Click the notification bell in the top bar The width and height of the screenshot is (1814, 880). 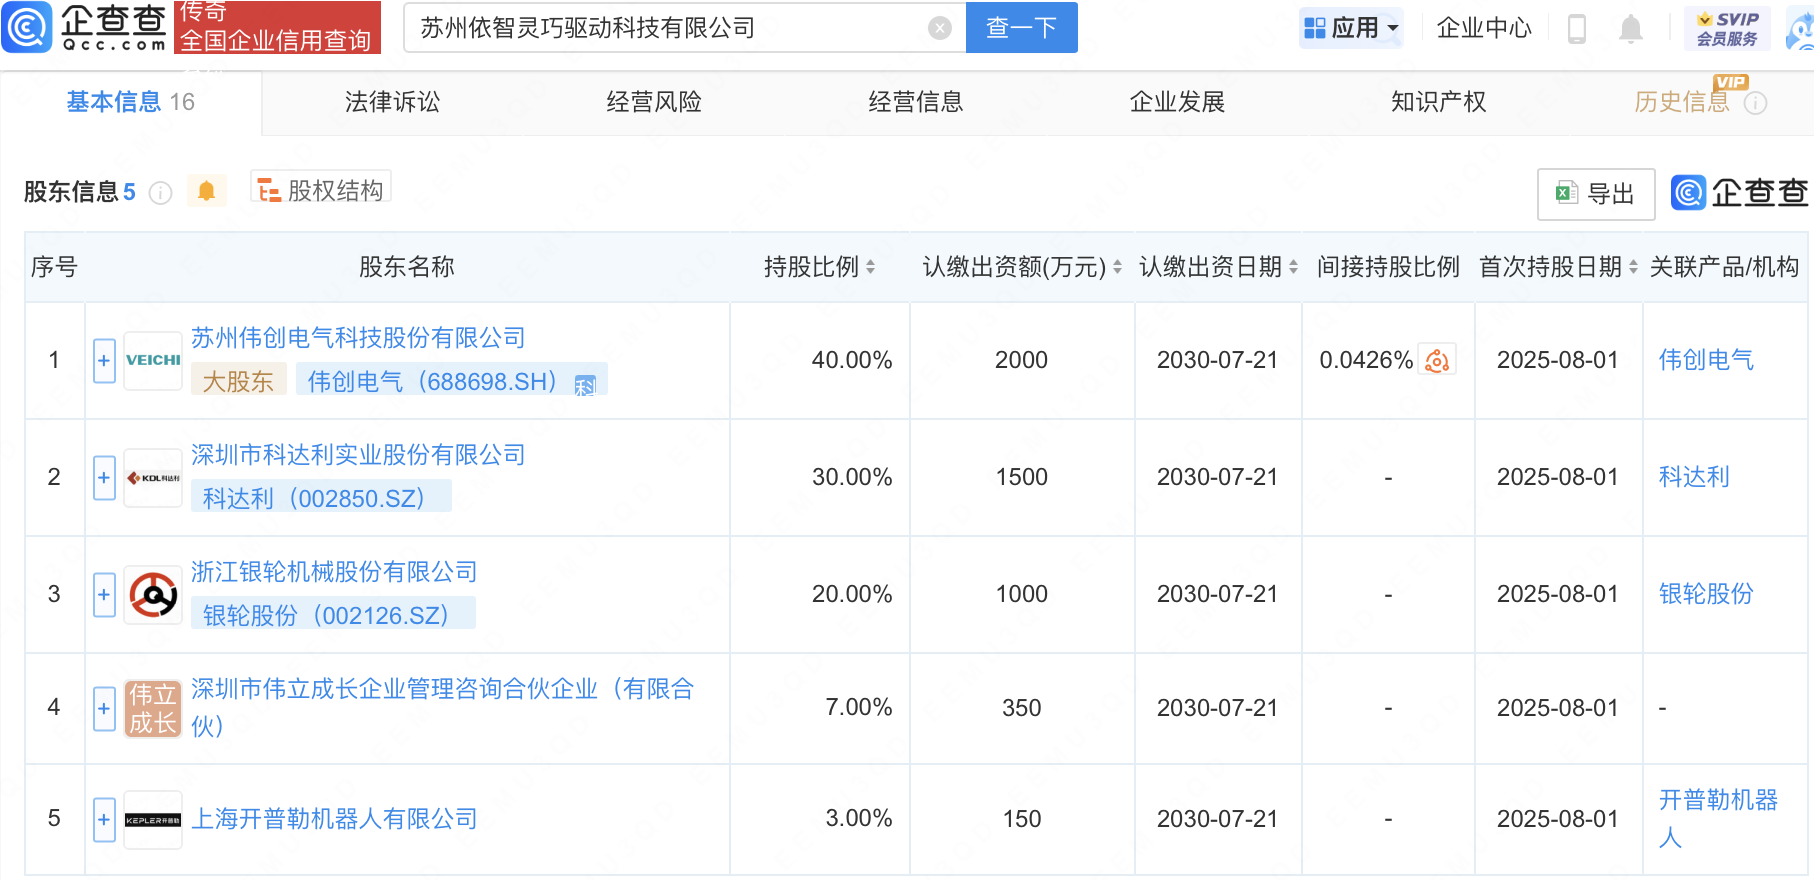pyautogui.click(x=1630, y=29)
